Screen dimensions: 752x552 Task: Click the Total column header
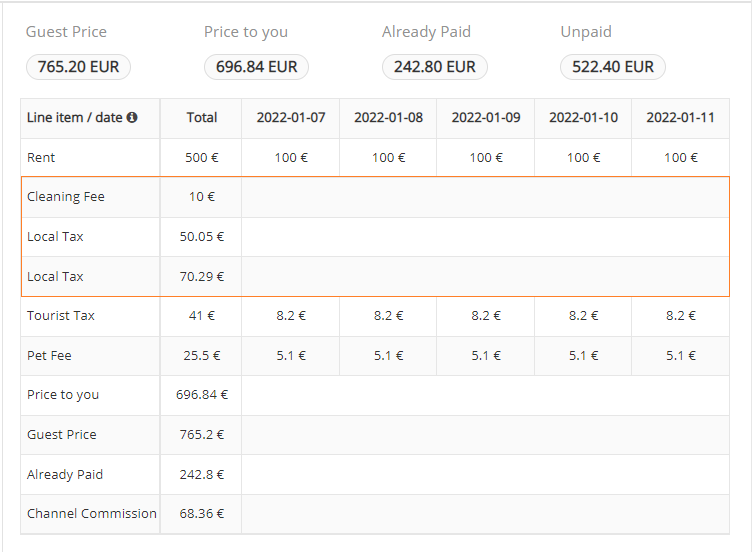click(x=201, y=118)
